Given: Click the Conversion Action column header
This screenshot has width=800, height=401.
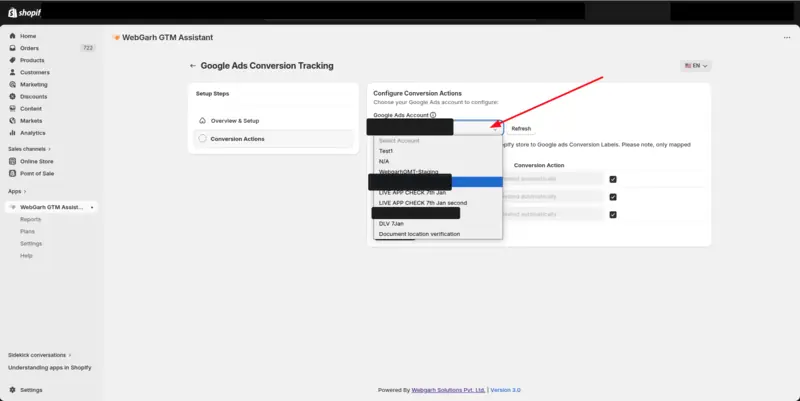Looking at the screenshot, I should click(539, 165).
